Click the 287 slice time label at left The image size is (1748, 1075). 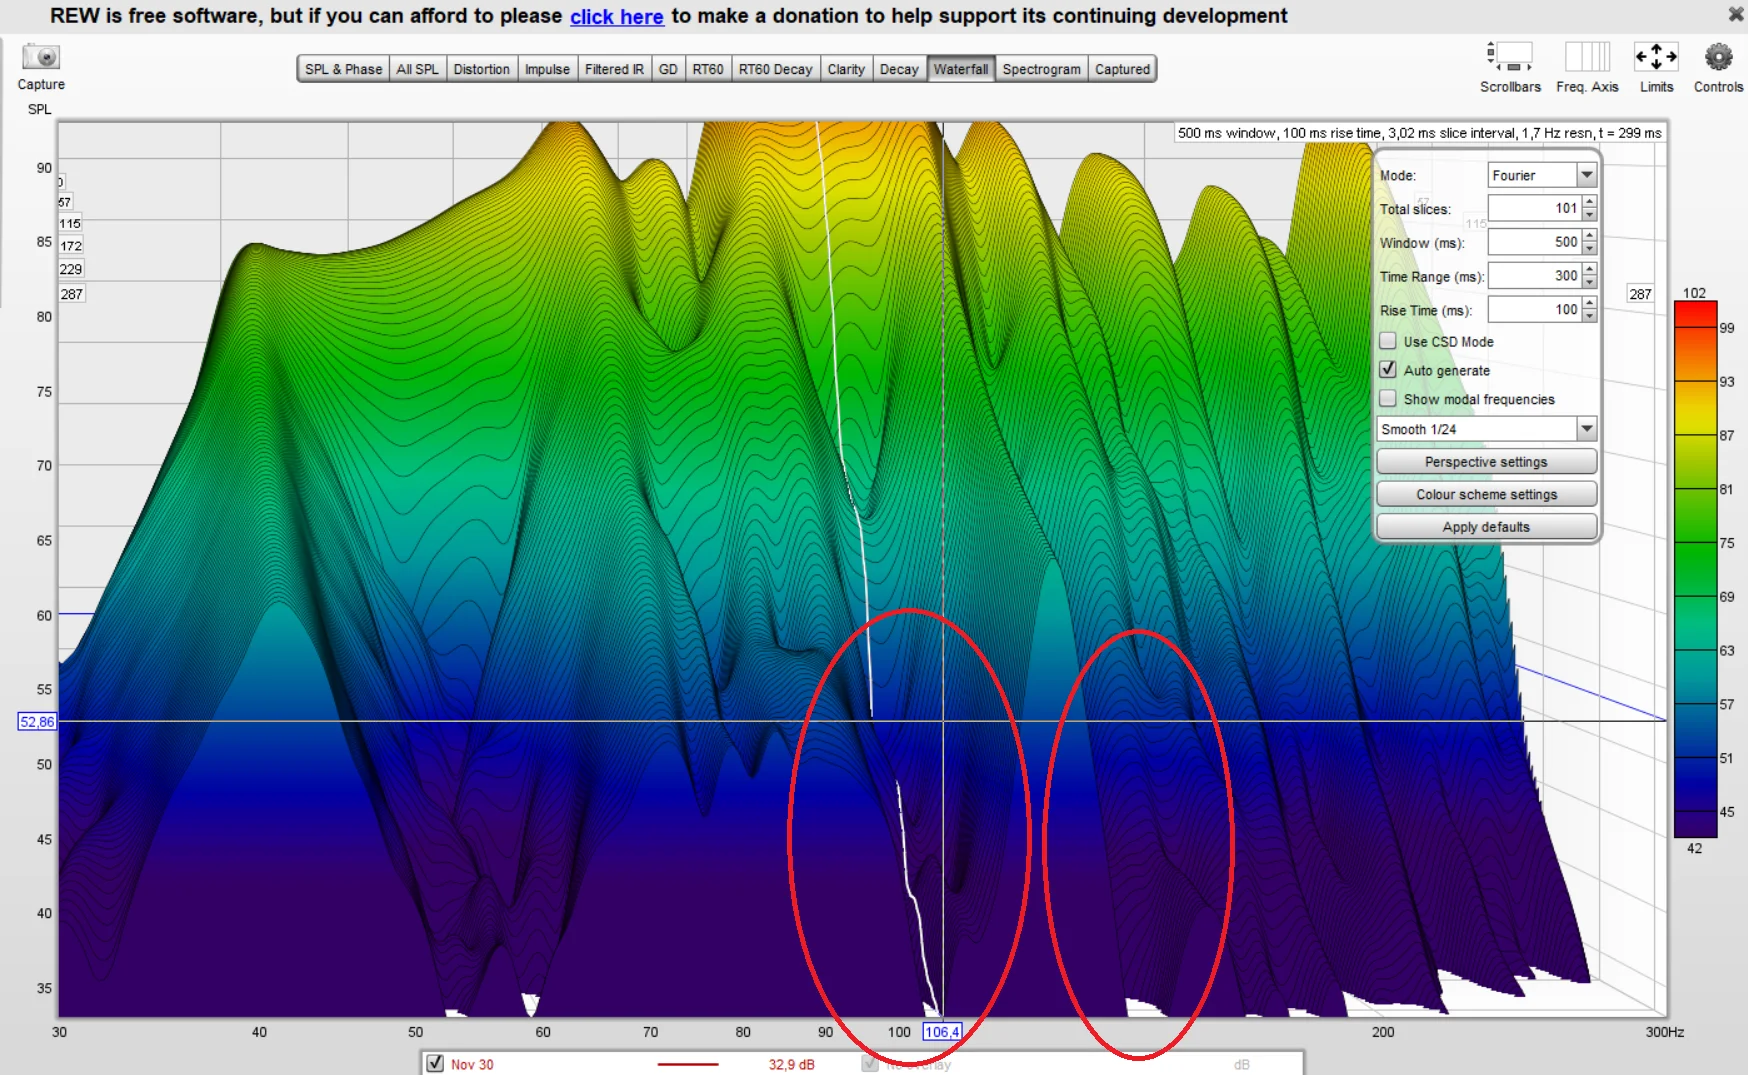(x=72, y=294)
